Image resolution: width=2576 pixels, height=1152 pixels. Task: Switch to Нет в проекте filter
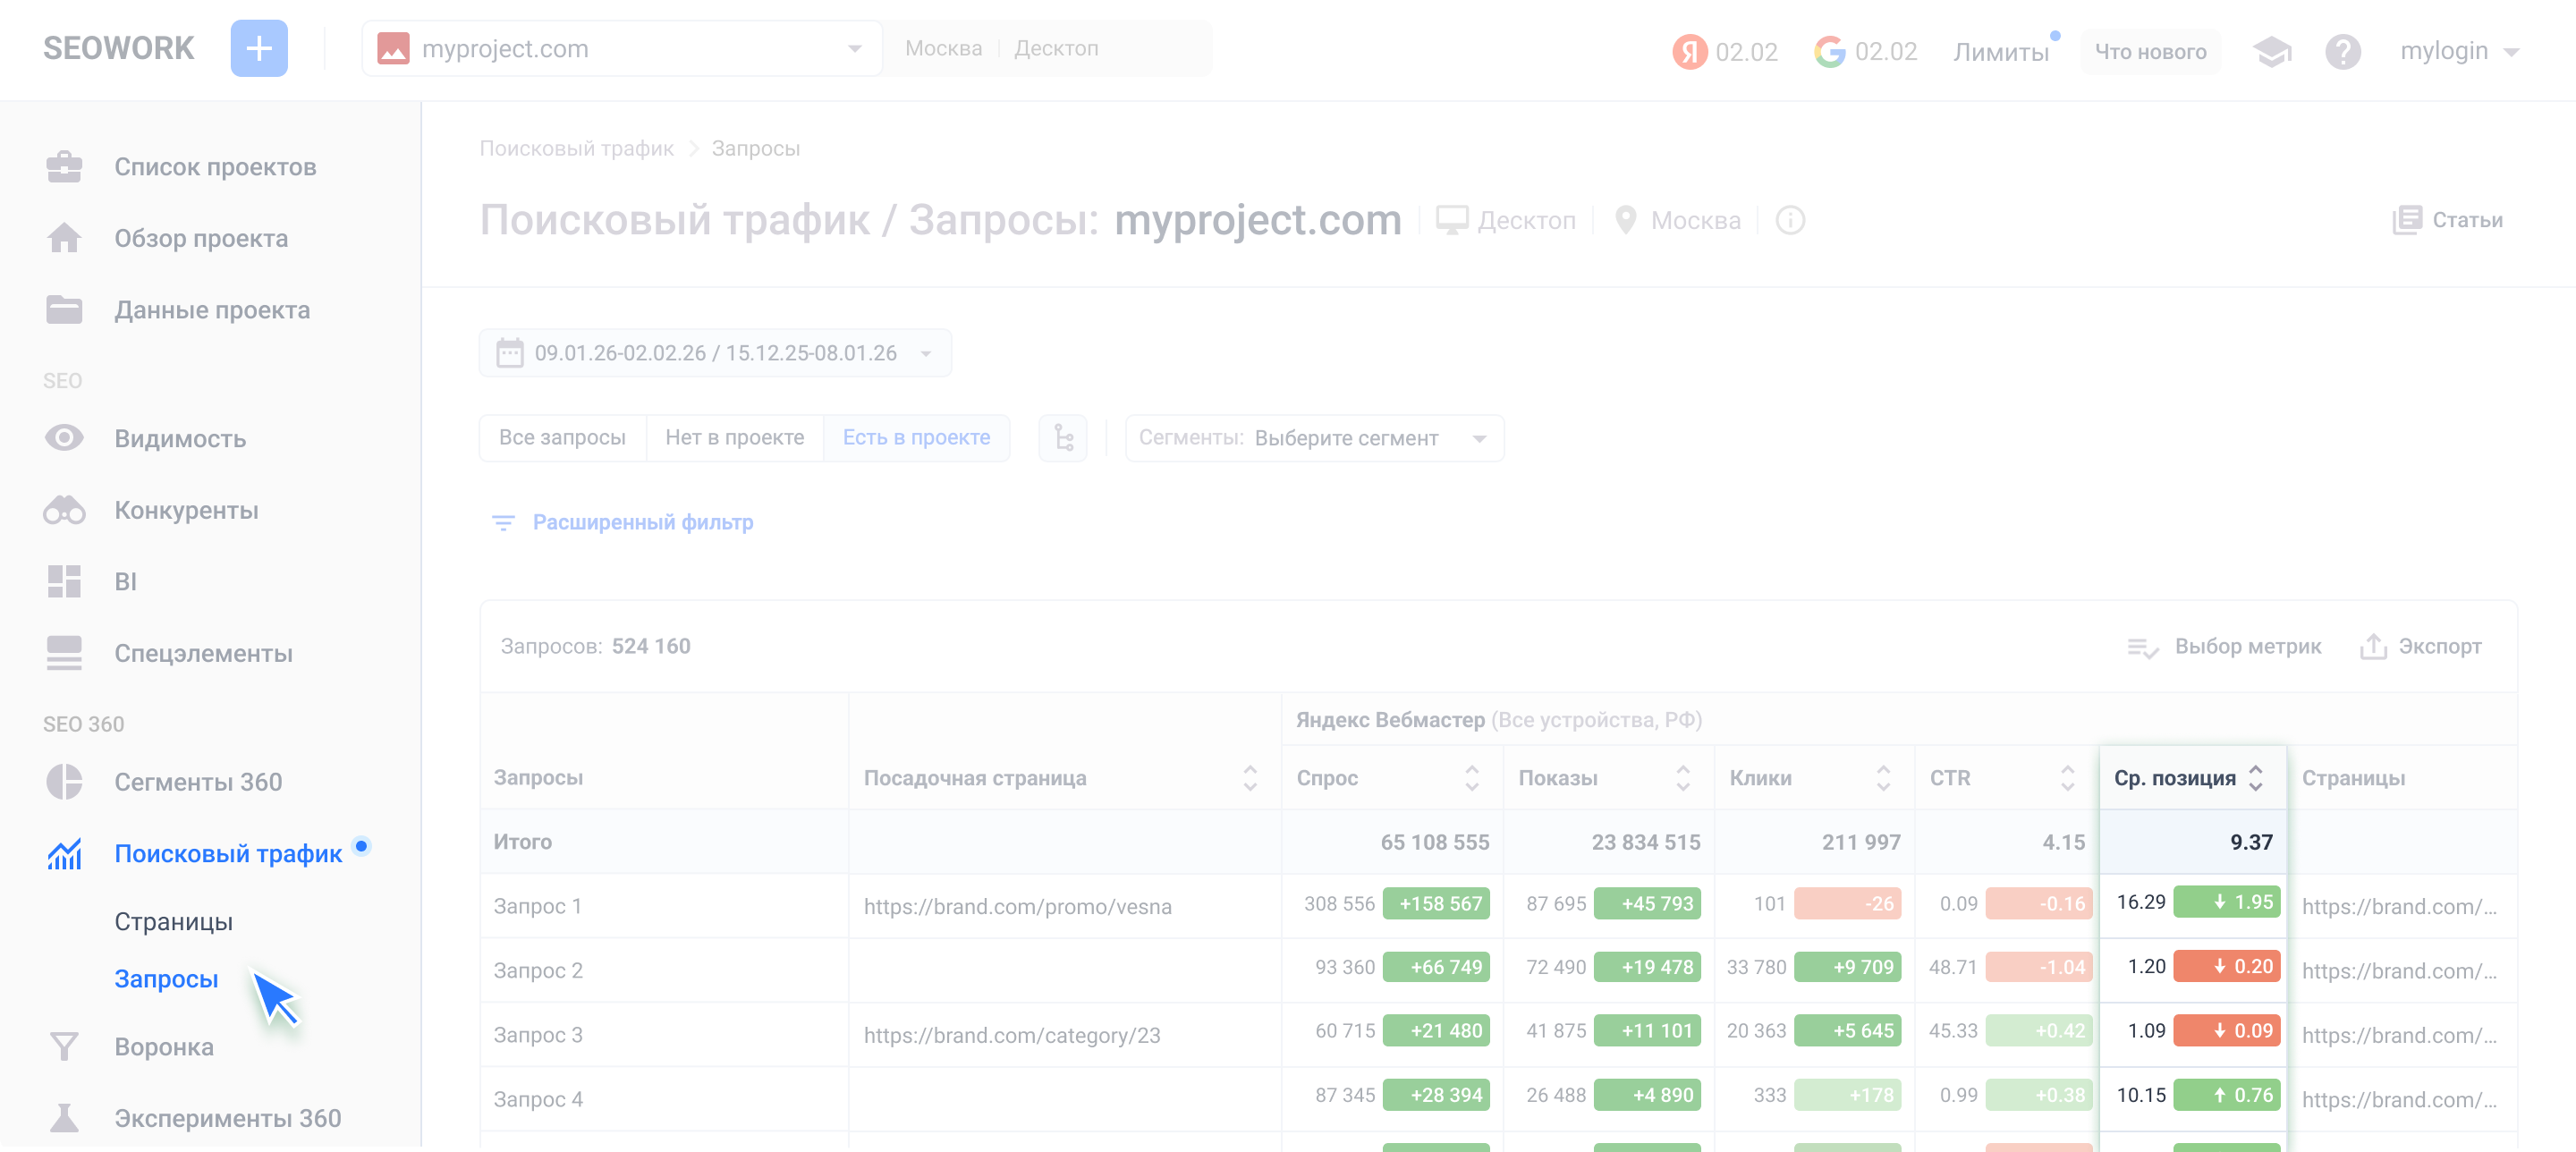(x=734, y=438)
